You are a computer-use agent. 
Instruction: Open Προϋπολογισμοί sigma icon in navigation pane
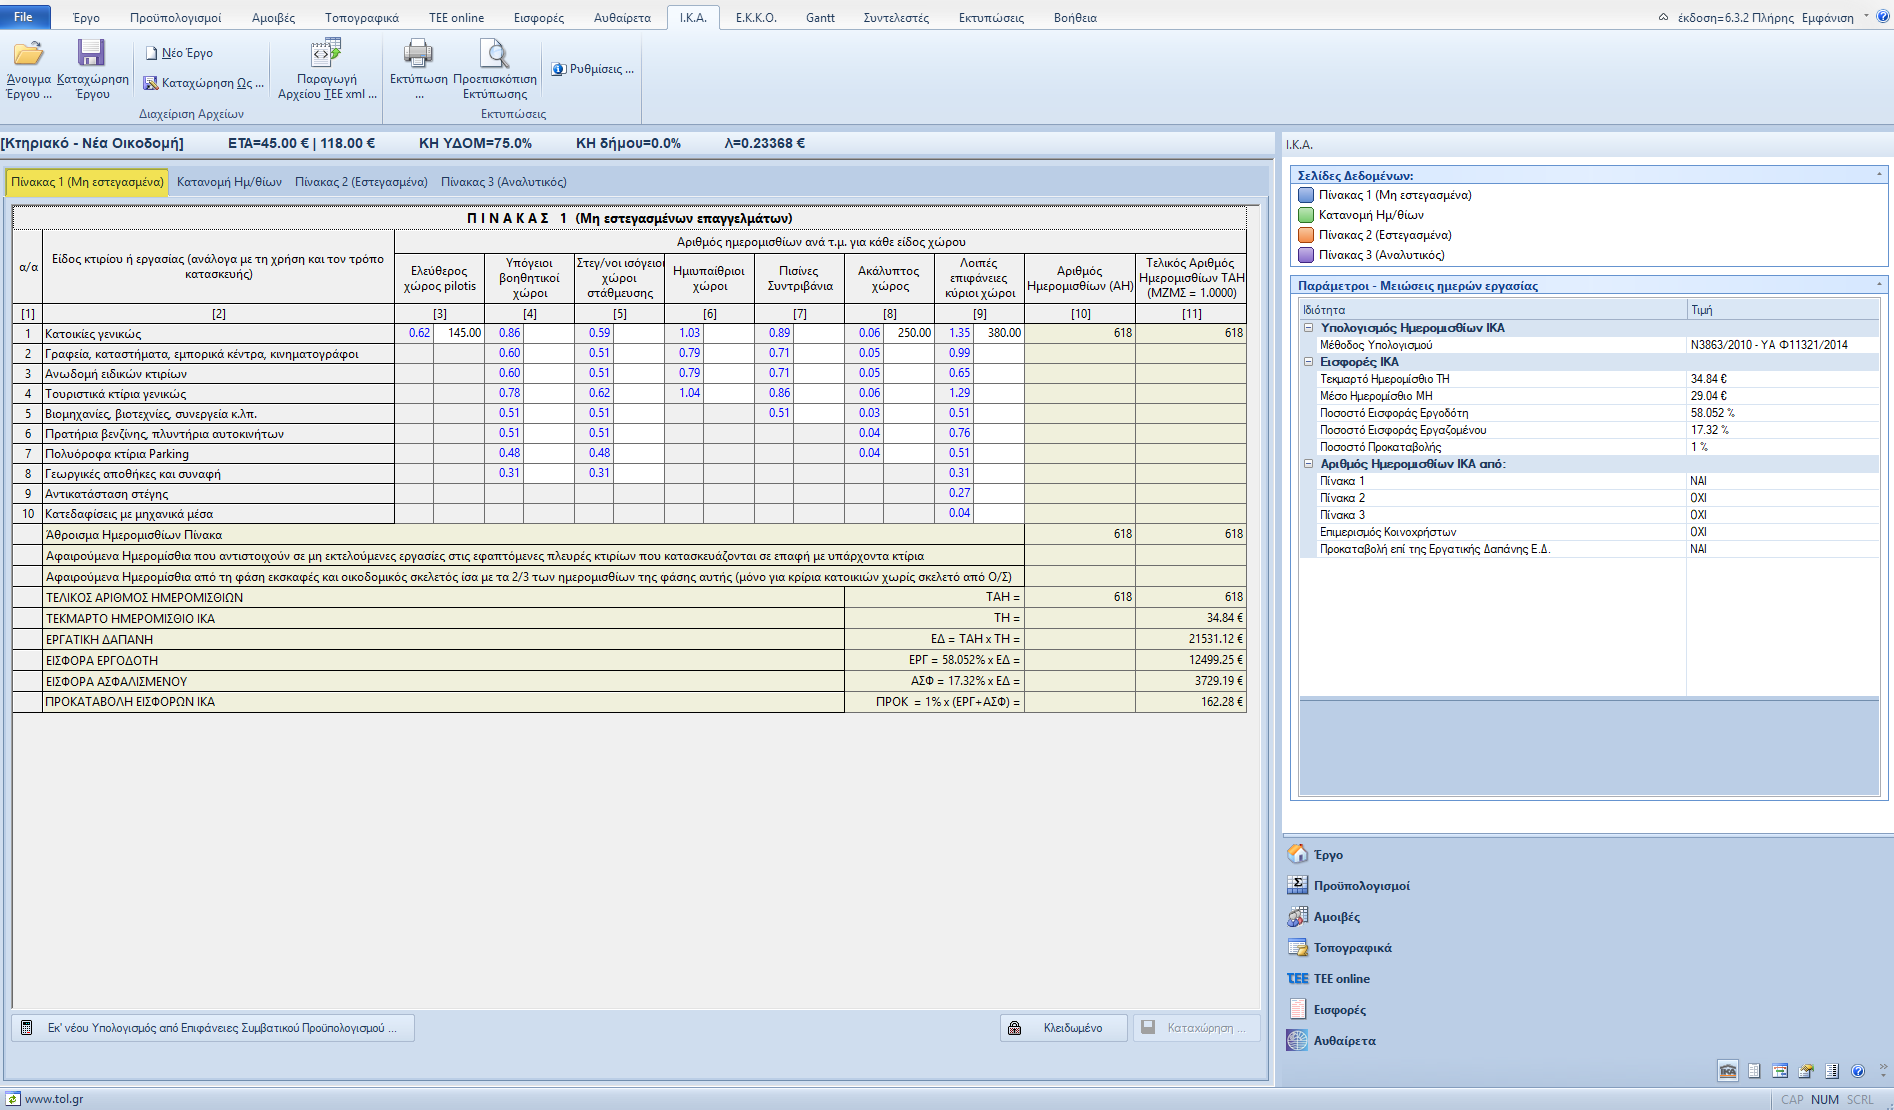pyautogui.click(x=1297, y=885)
